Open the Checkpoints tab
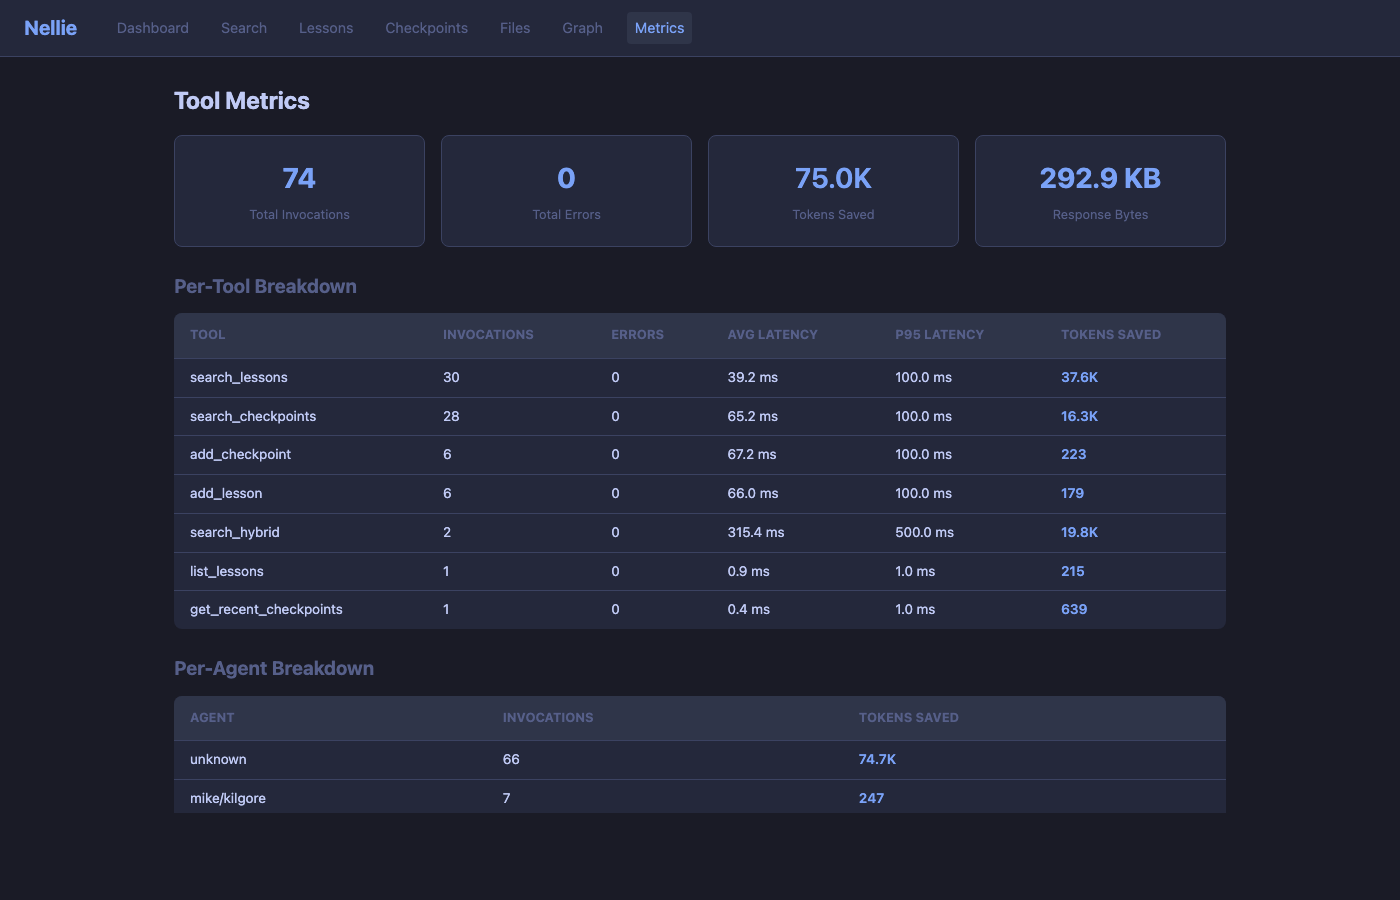Image resolution: width=1400 pixels, height=900 pixels. 426,28
